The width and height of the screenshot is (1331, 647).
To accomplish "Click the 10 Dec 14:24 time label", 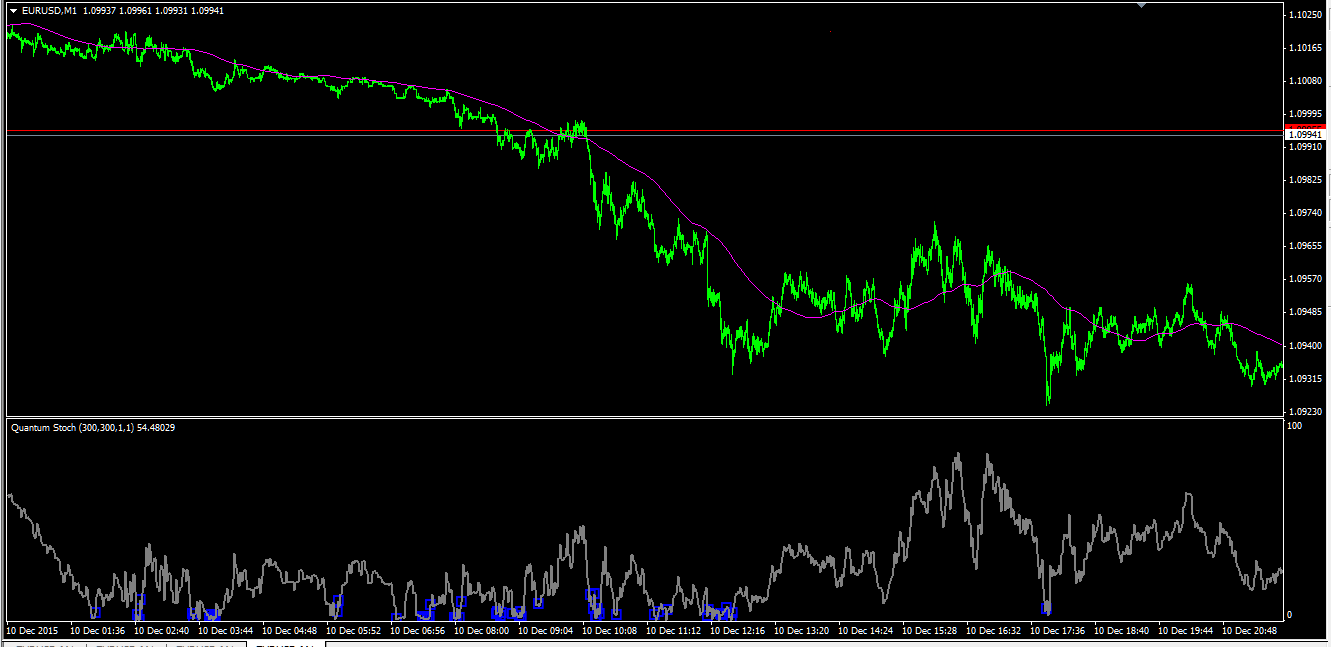I will coord(866,631).
